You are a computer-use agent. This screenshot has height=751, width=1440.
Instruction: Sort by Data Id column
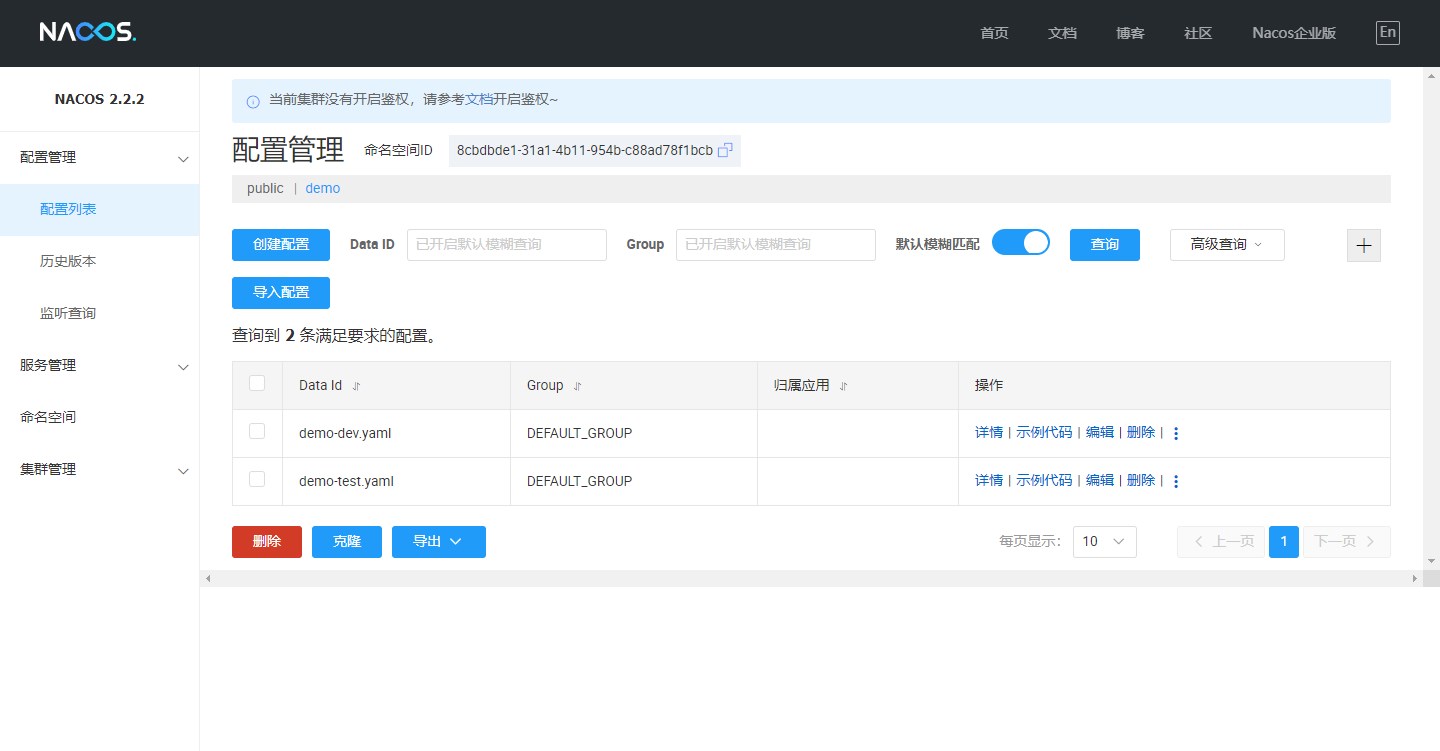point(356,386)
